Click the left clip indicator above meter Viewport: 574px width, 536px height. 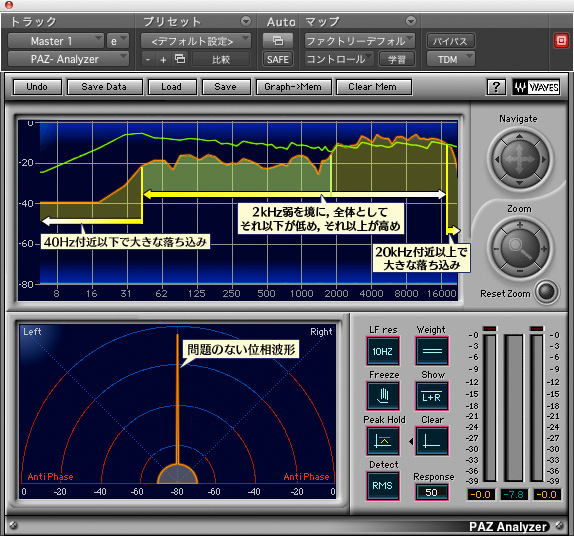[x=490, y=328]
